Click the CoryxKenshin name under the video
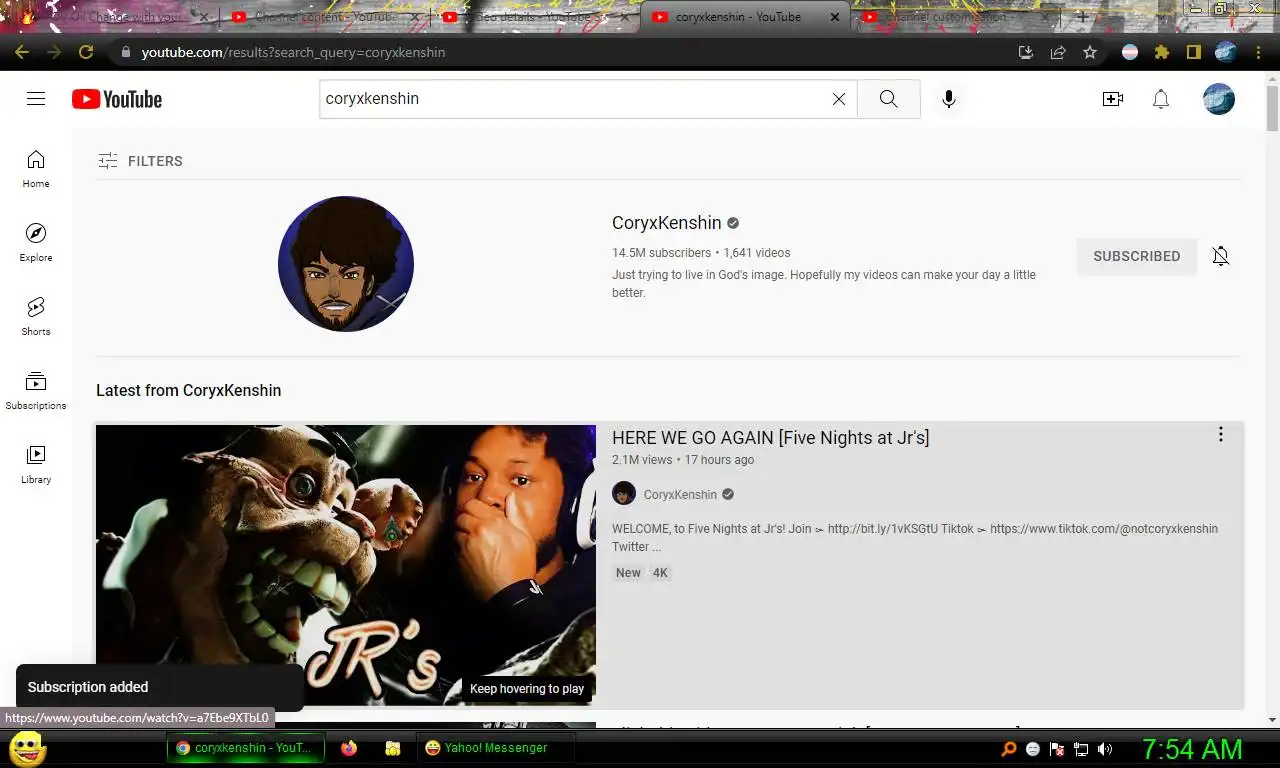Image resolution: width=1280 pixels, height=768 pixels. (680, 494)
